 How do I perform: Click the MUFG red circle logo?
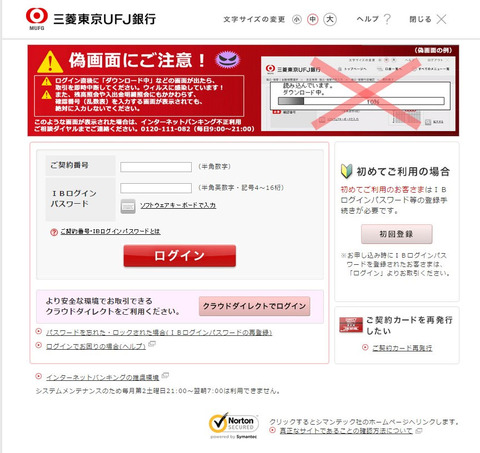click(x=37, y=16)
